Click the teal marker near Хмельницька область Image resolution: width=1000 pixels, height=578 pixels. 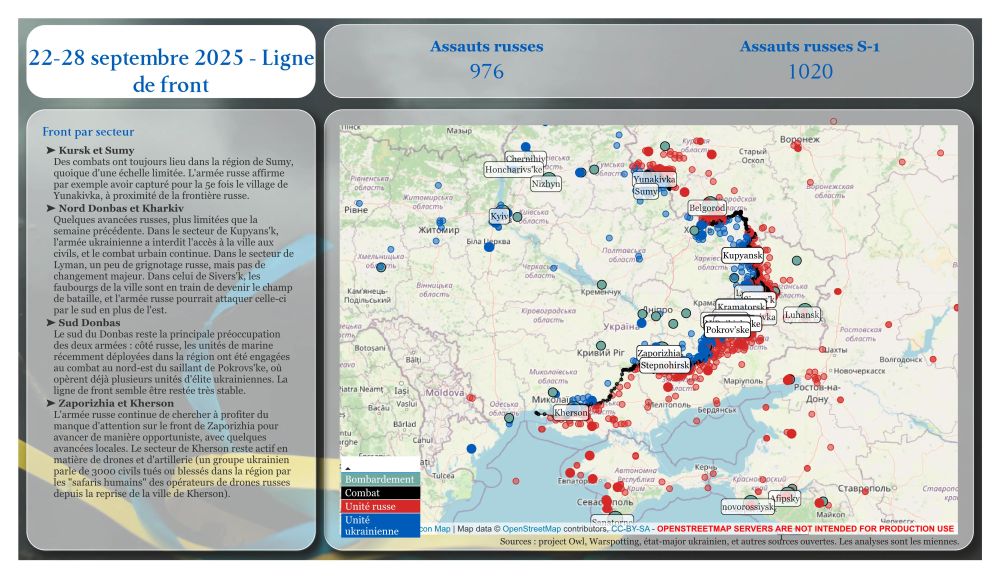pos(381,267)
